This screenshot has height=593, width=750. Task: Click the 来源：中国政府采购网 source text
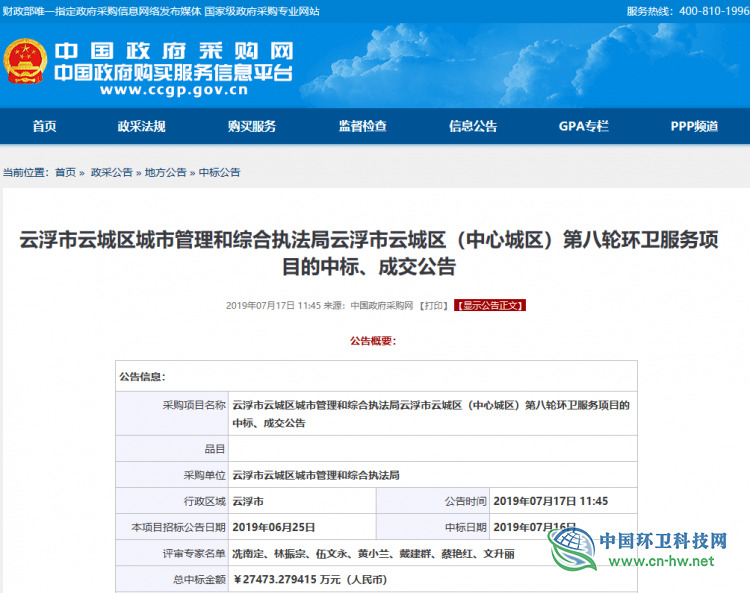(368, 306)
